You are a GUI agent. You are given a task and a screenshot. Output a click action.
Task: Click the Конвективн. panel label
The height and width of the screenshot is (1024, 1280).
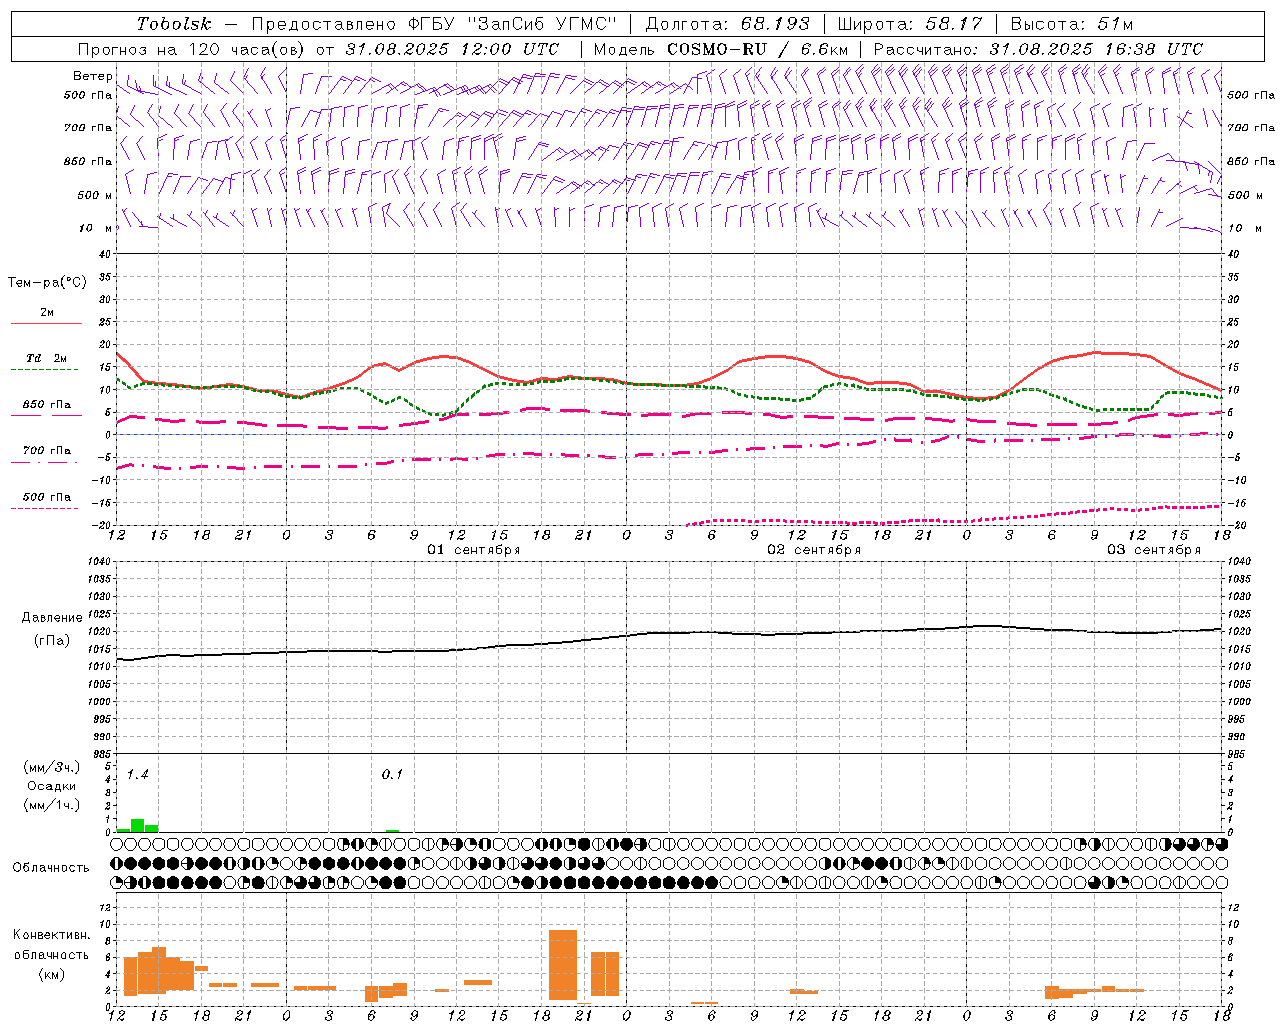coord(52,935)
